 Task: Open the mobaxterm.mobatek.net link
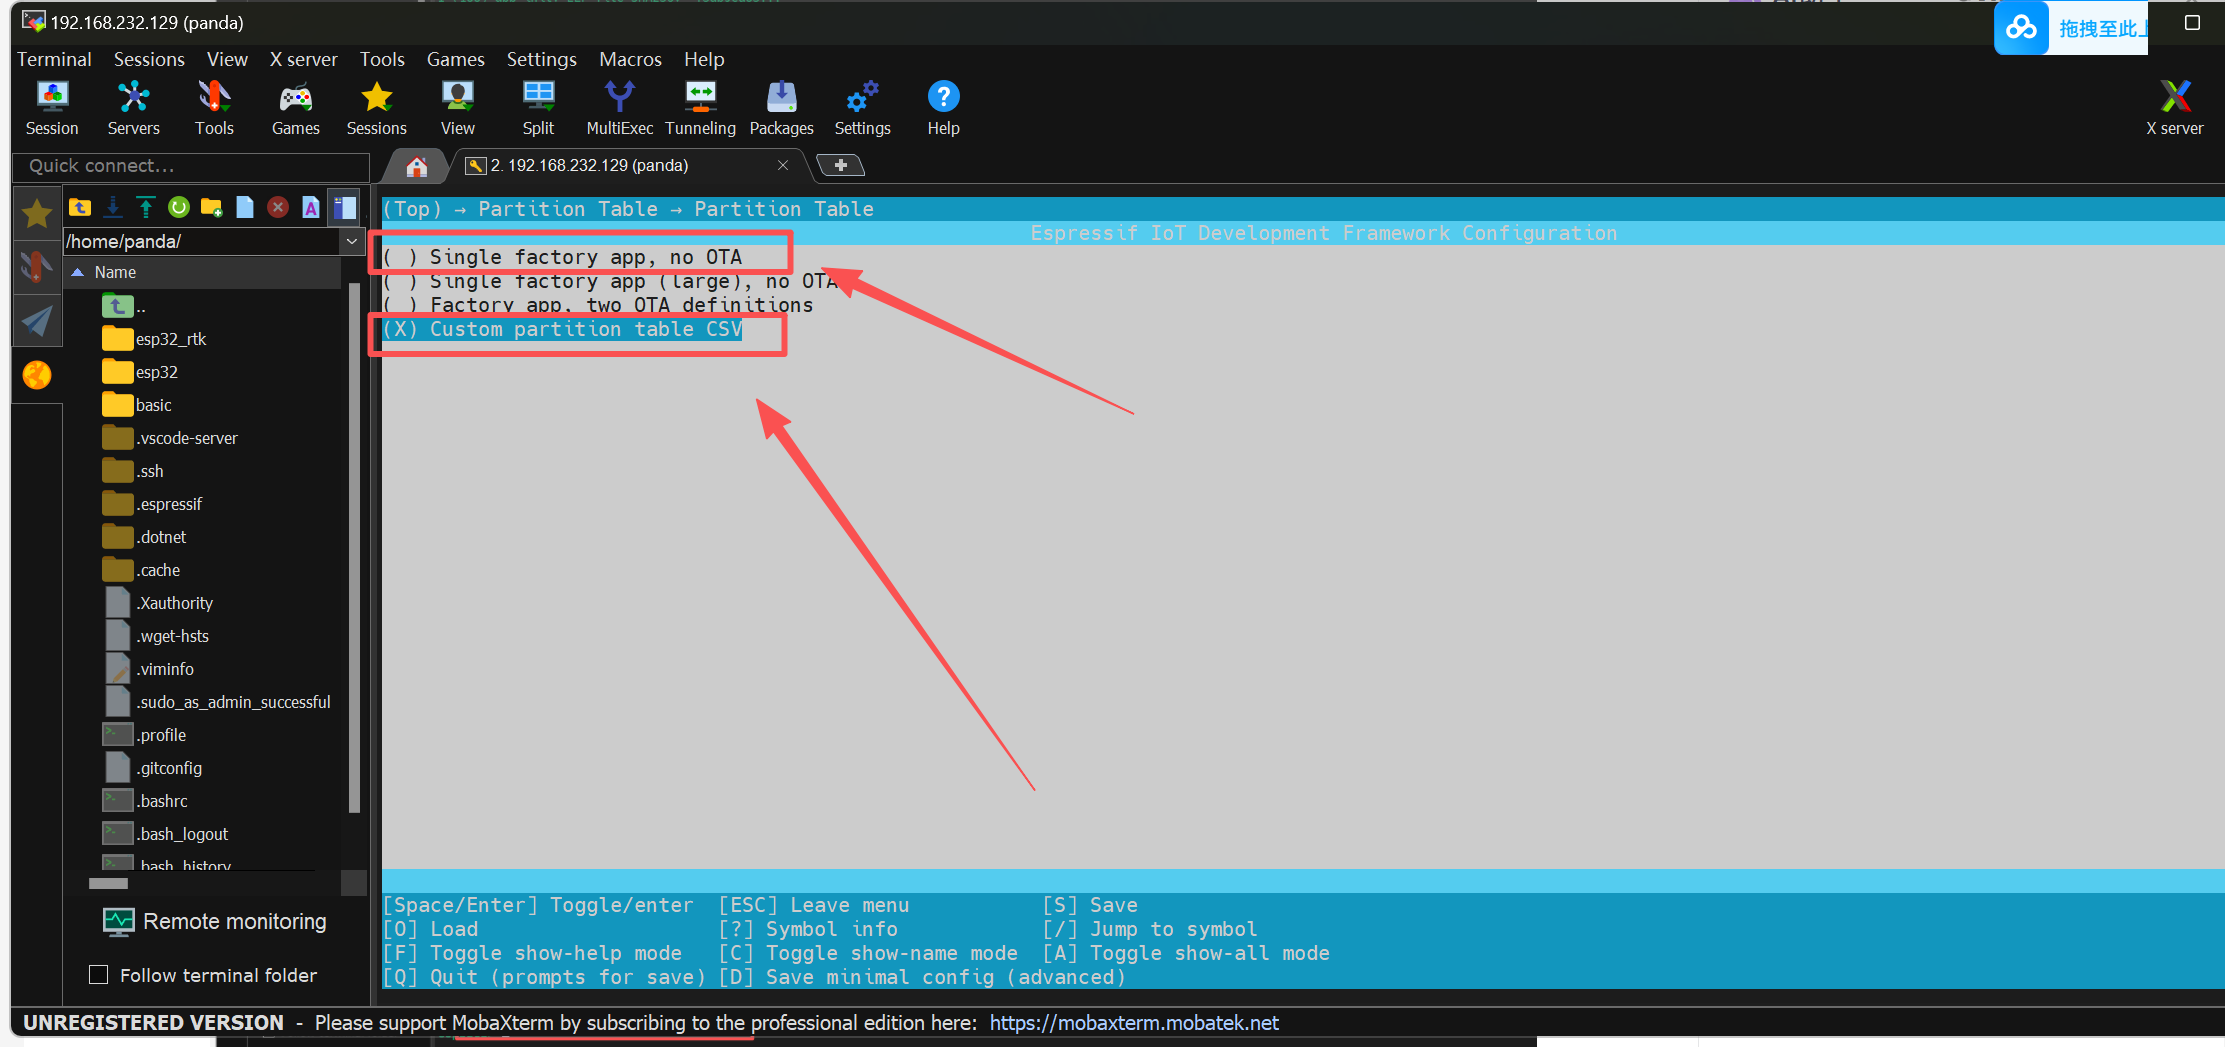point(1134,1022)
